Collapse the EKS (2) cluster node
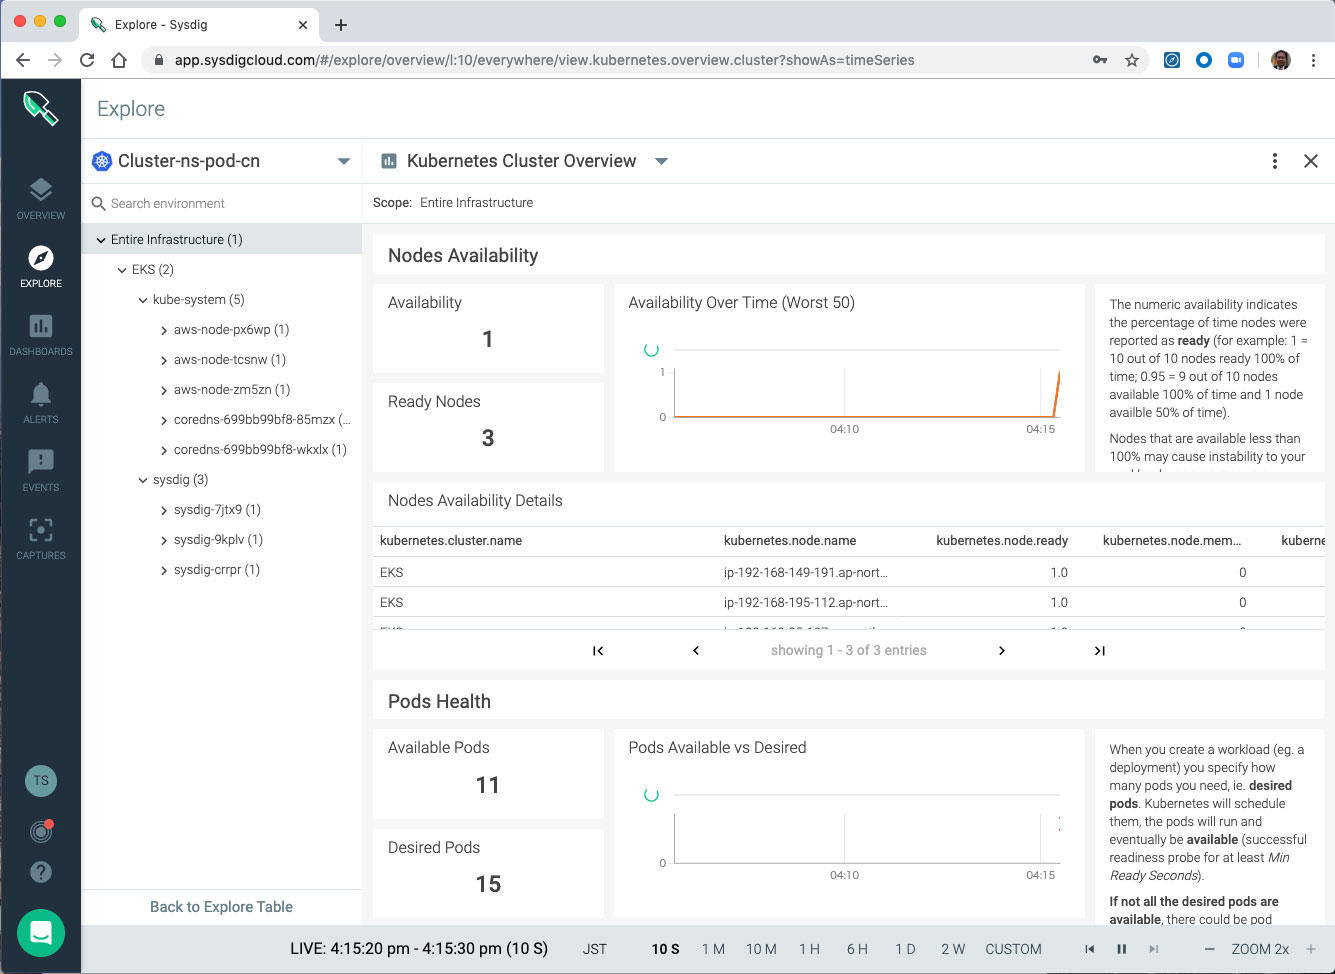This screenshot has width=1335, height=974. tap(122, 270)
